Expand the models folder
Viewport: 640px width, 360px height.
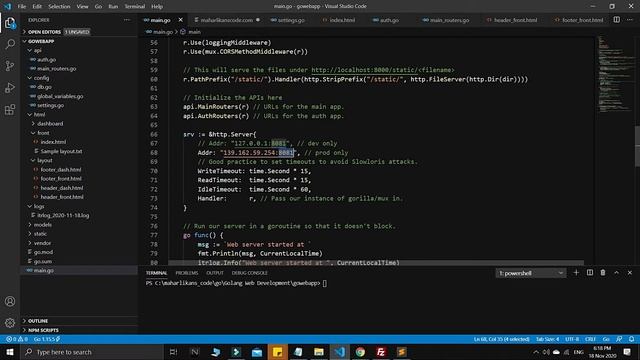(42, 224)
